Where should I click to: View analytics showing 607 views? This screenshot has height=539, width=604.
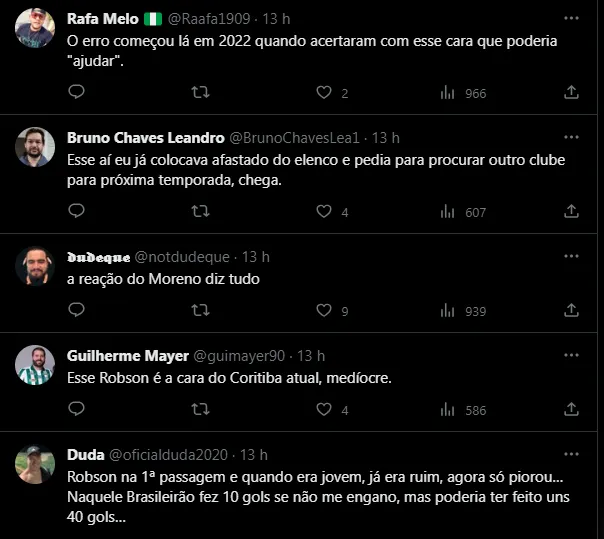463,212
